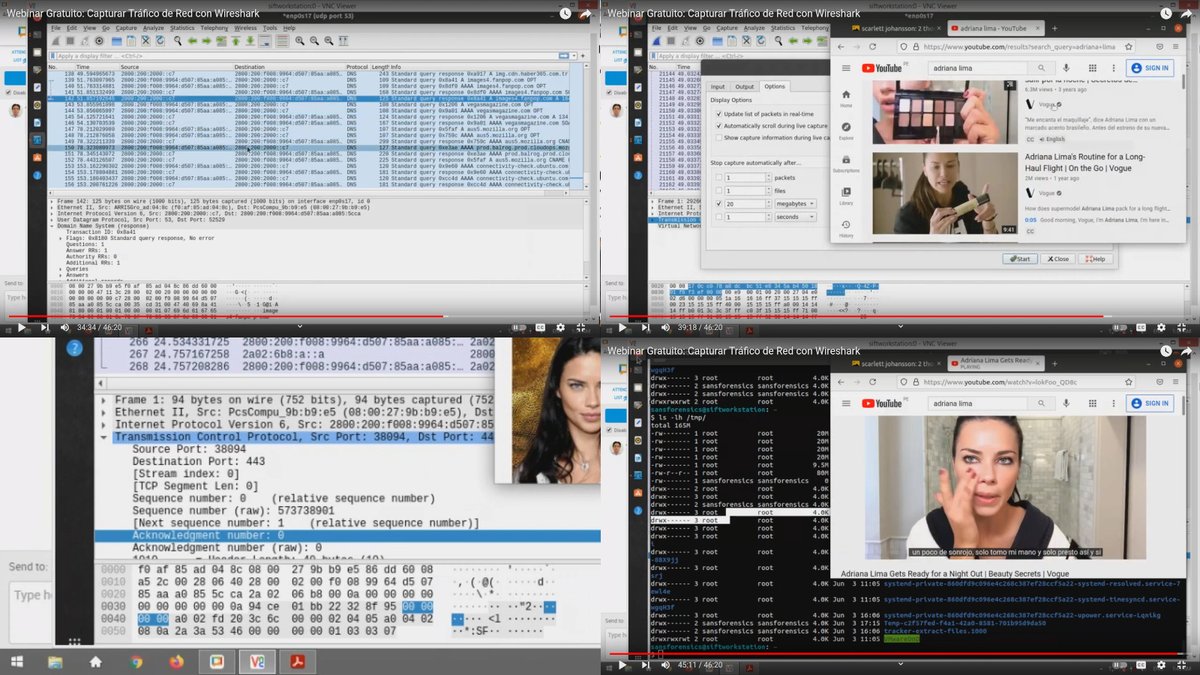Viewport: 1200px width, 675px height.
Task: Click YouTube SIGN IN button in 39:18 video
Action: click(x=1150, y=68)
